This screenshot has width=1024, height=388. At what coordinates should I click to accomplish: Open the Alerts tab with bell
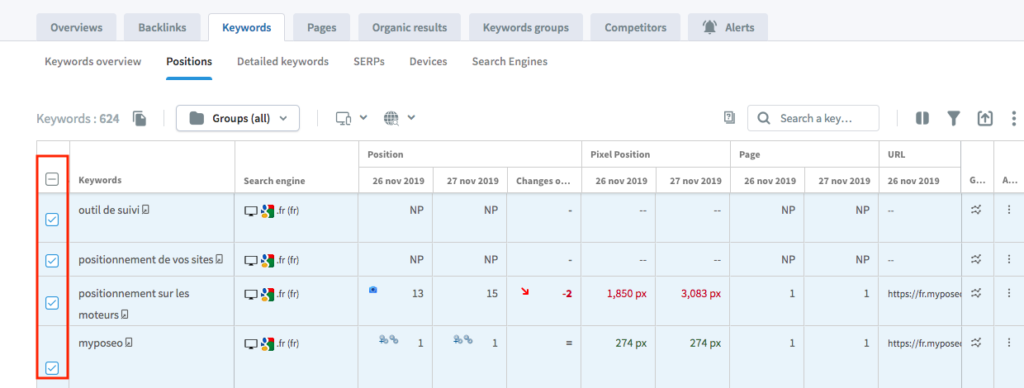pos(728,27)
